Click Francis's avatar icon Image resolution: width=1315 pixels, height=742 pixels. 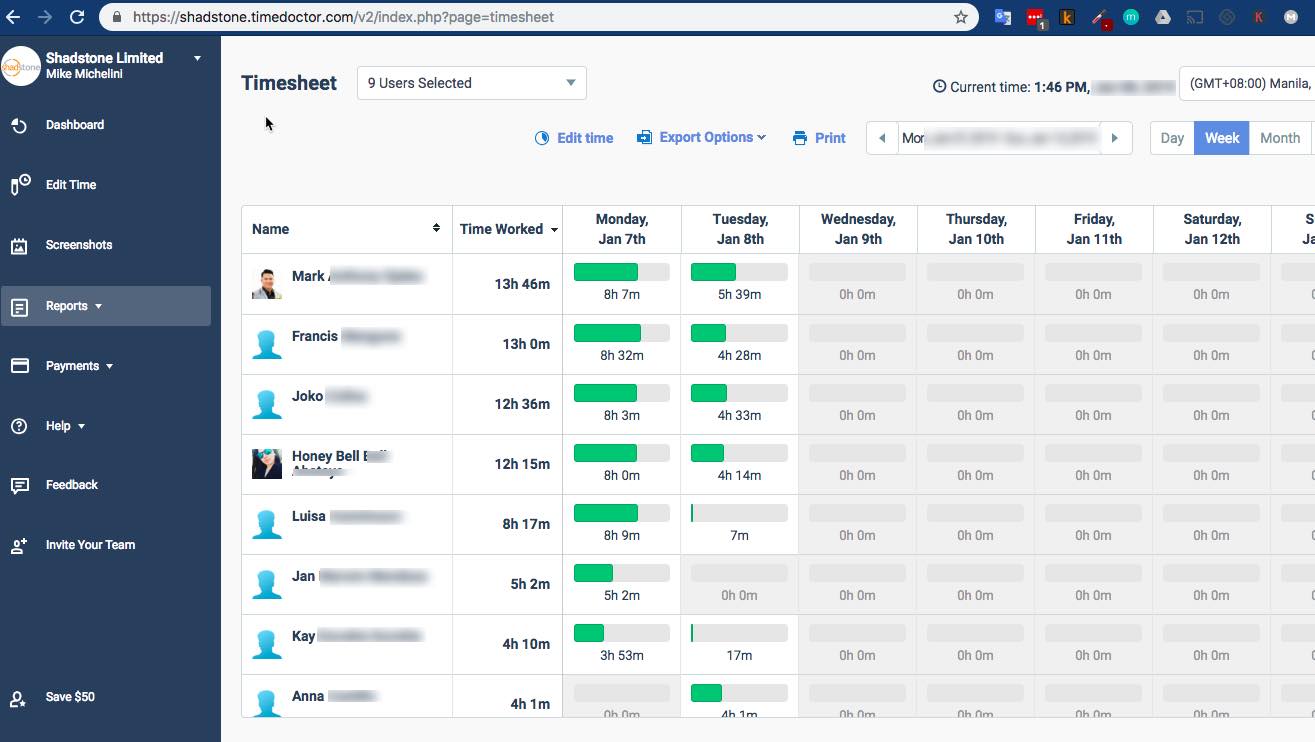point(267,344)
